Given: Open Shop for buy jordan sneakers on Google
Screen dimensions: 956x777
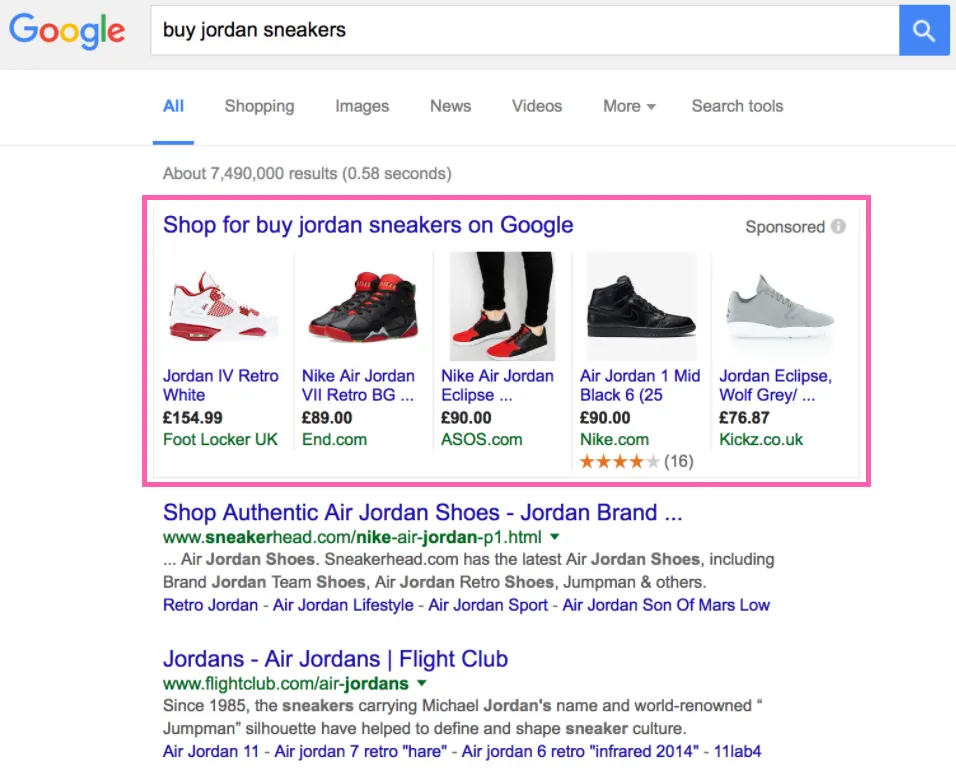Looking at the screenshot, I should point(368,225).
